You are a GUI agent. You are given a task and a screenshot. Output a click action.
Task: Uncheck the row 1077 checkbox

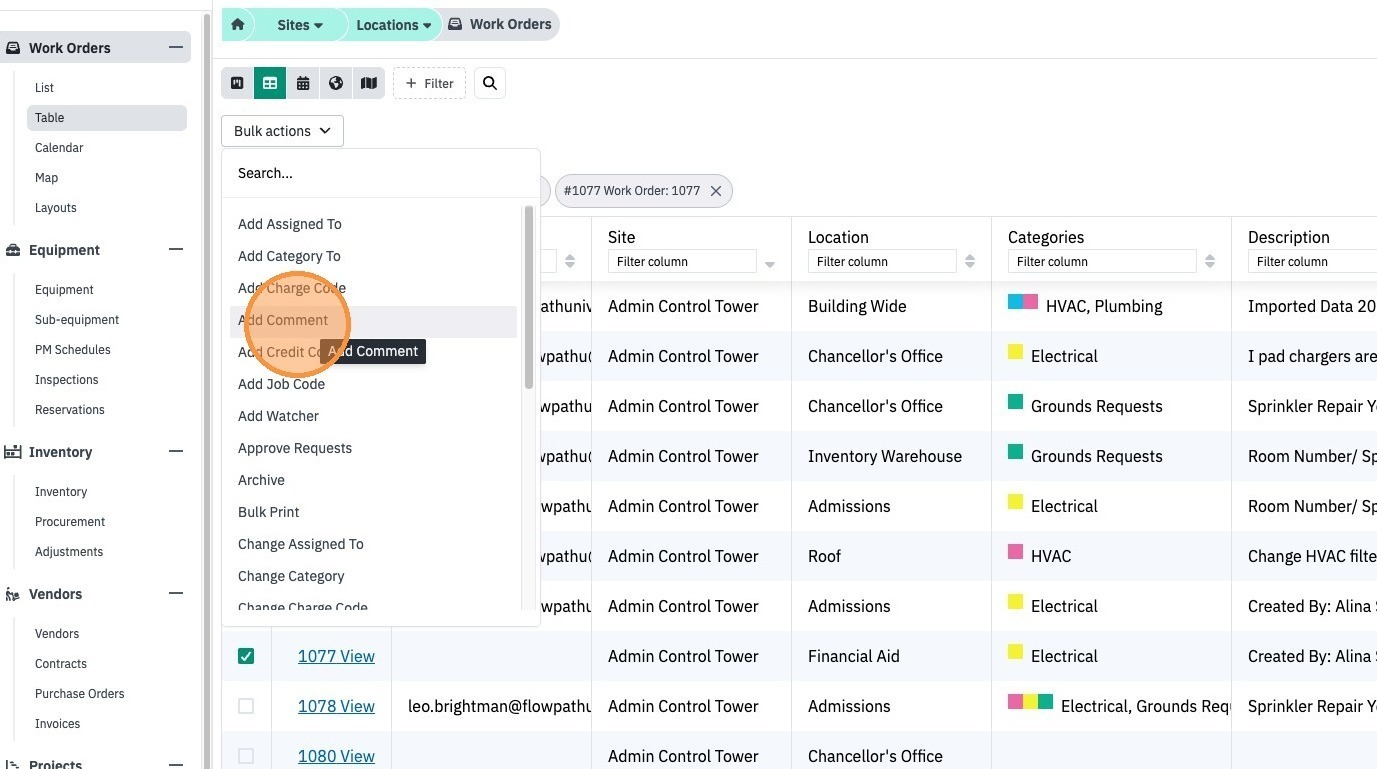click(246, 656)
